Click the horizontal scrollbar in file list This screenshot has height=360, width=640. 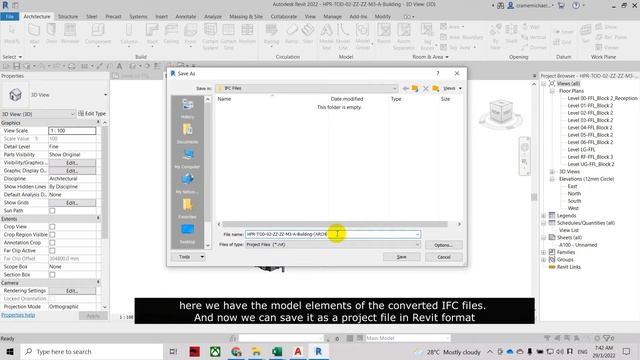335,224
